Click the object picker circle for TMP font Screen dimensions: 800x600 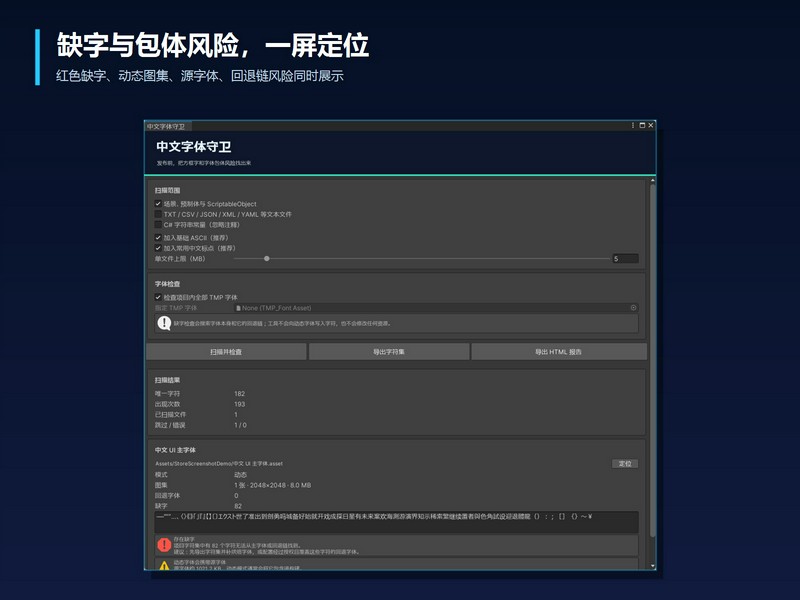pos(633,308)
